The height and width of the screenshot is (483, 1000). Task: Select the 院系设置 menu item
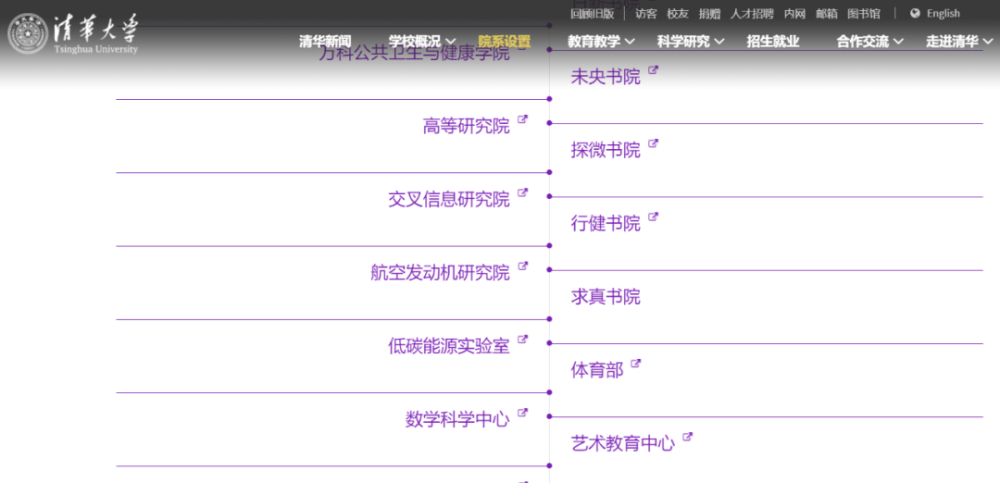coord(504,41)
